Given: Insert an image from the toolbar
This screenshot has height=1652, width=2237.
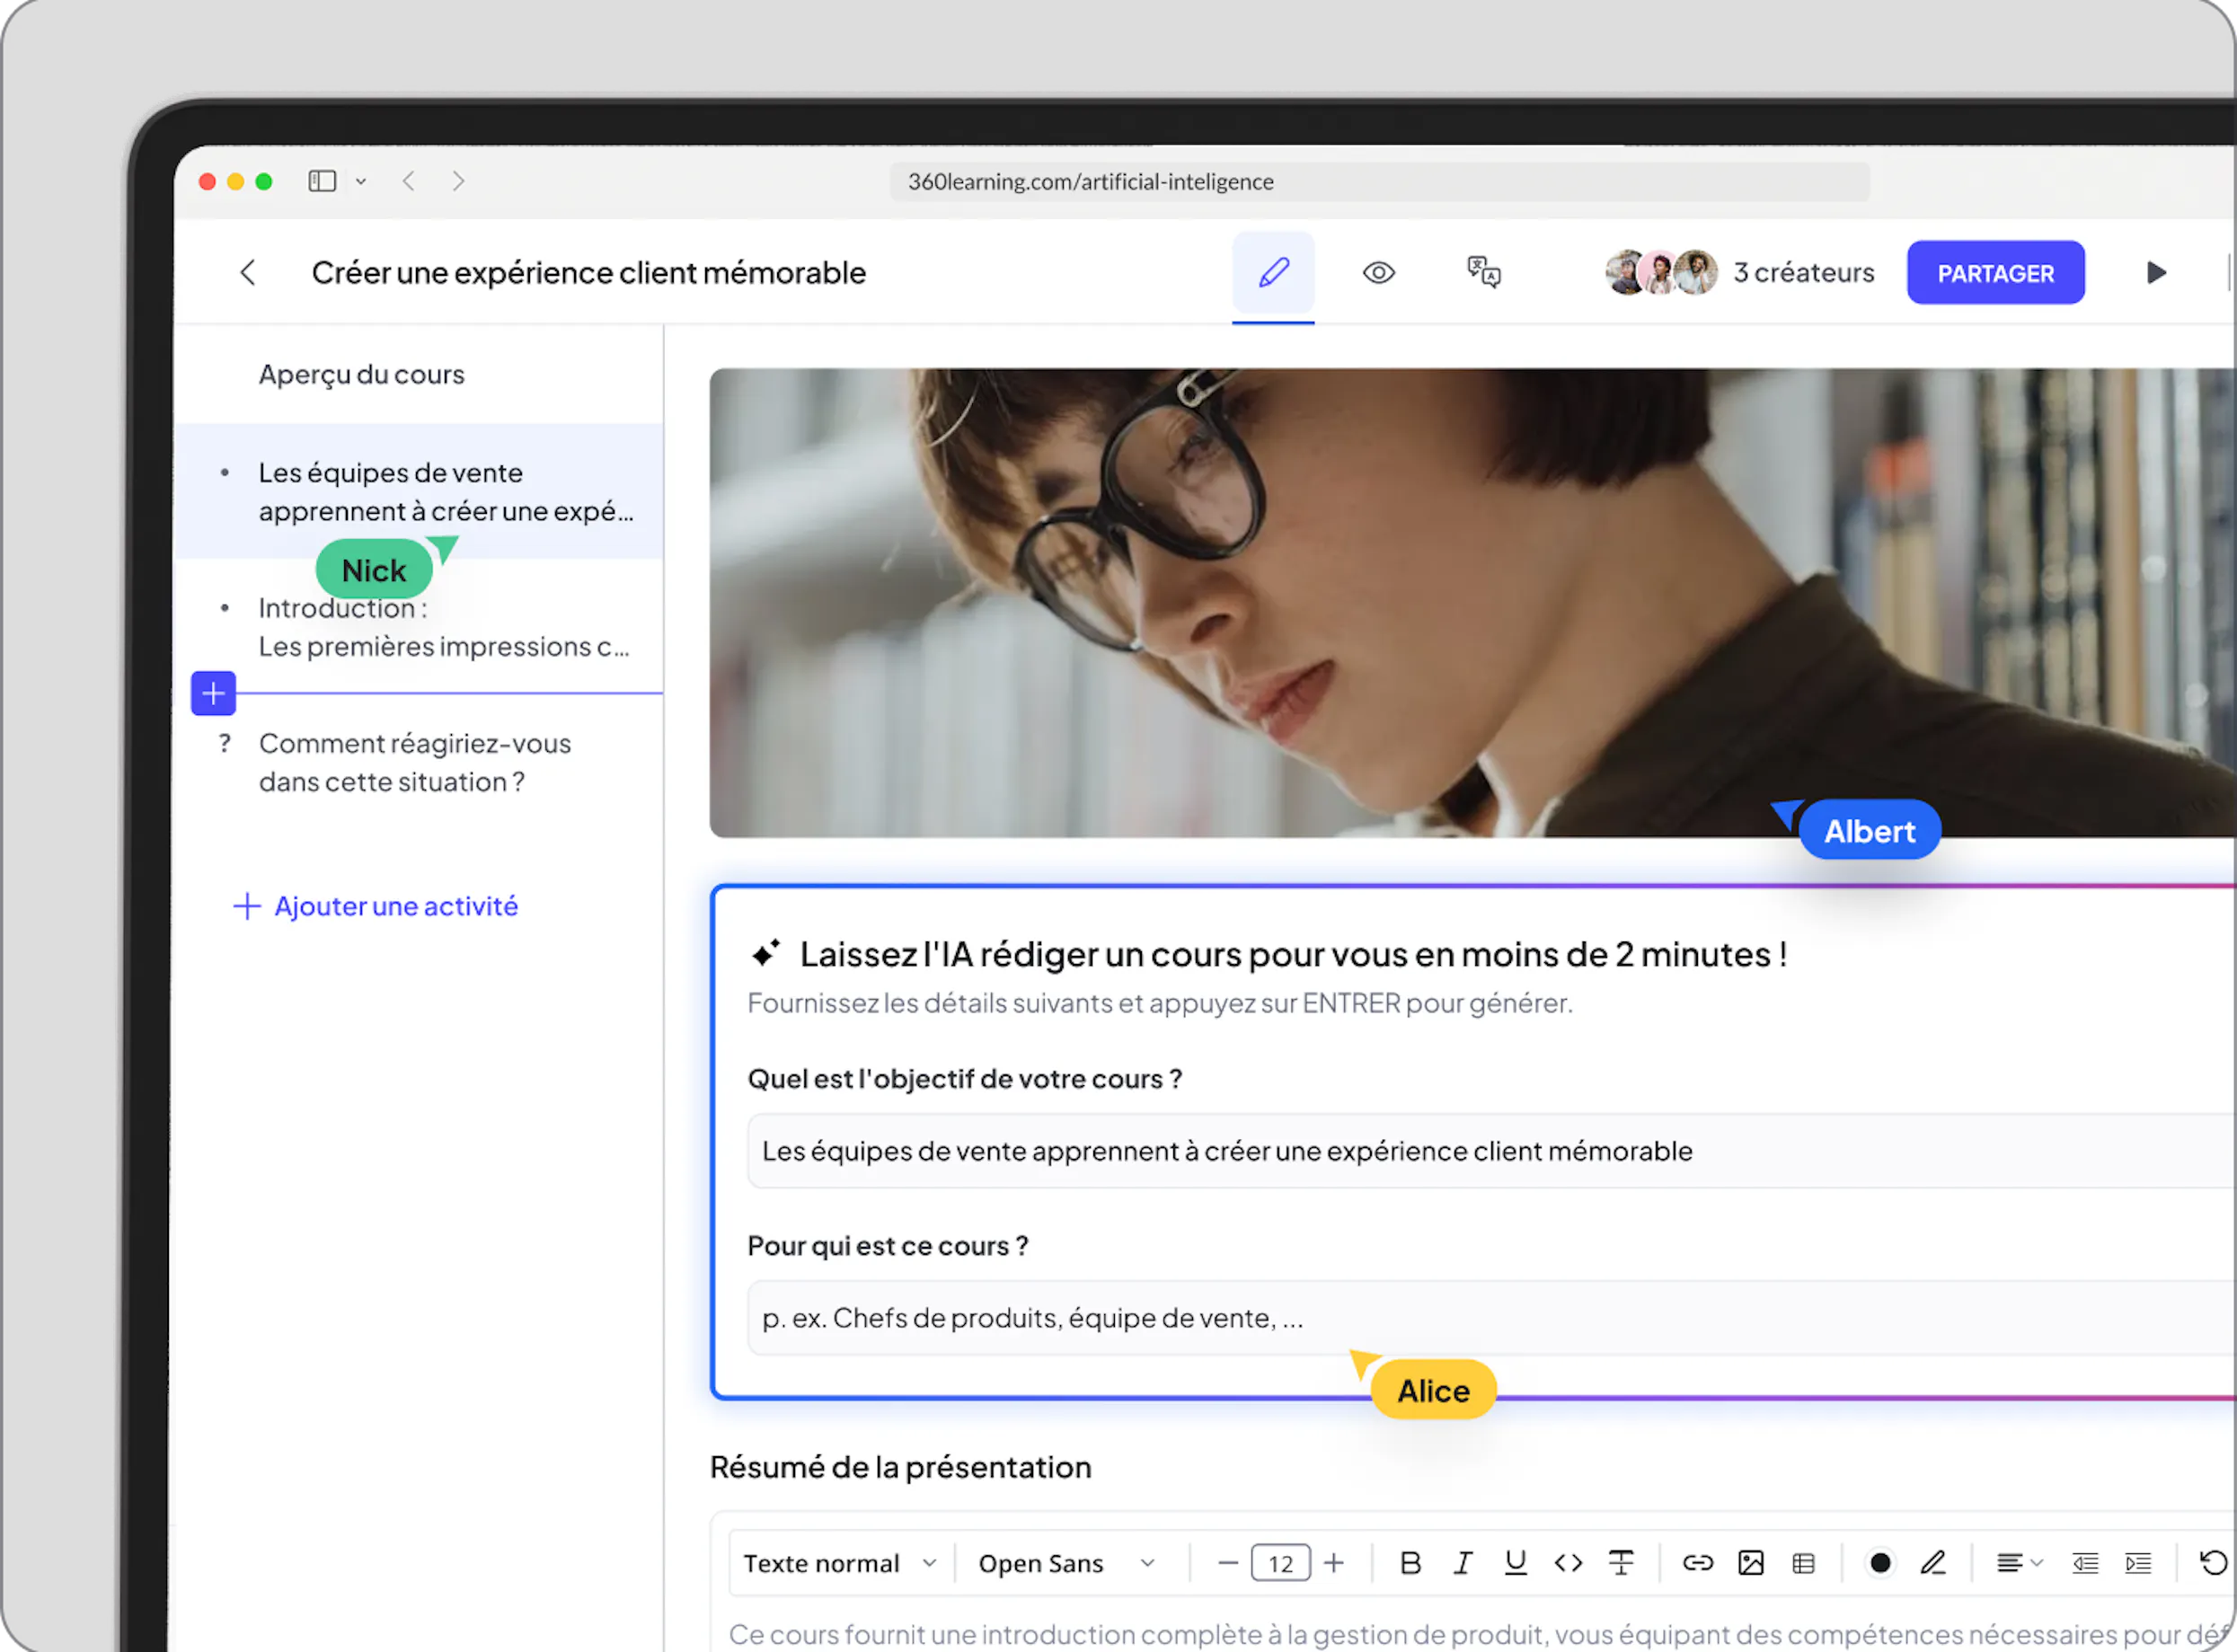Looking at the screenshot, I should click(1750, 1562).
